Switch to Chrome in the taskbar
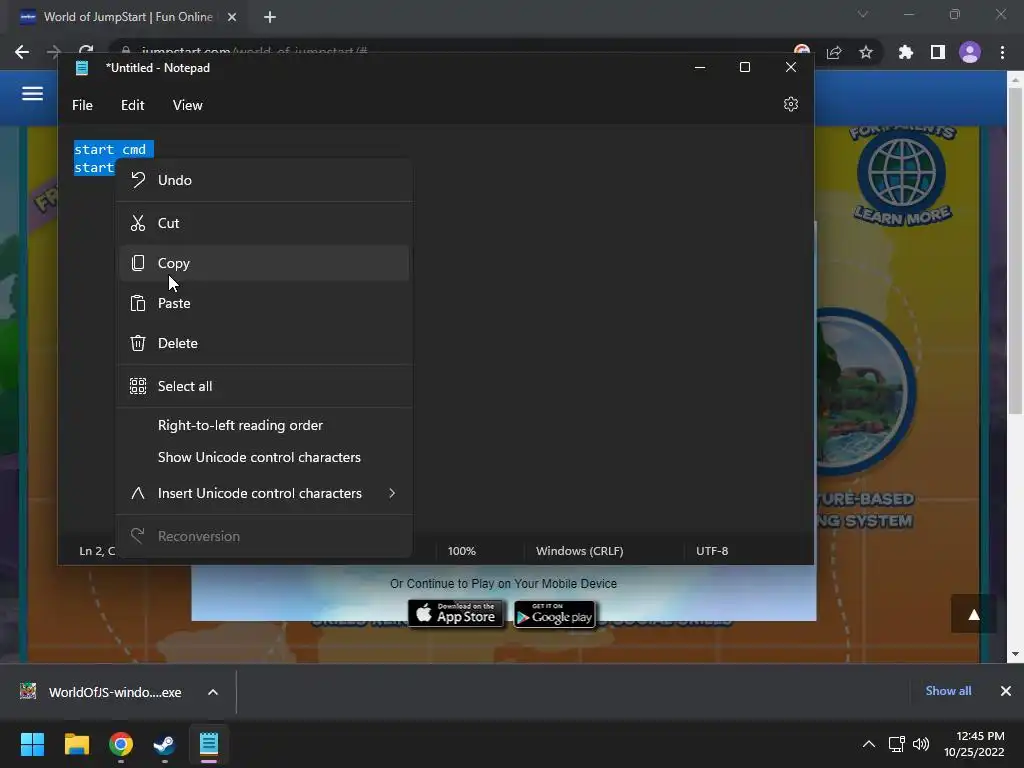This screenshot has width=1024, height=768. [121, 744]
